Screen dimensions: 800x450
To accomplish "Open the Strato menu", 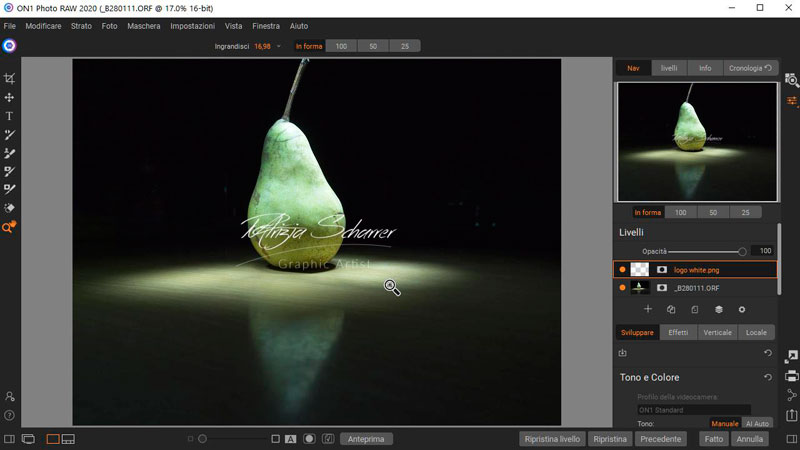I will (x=81, y=26).
